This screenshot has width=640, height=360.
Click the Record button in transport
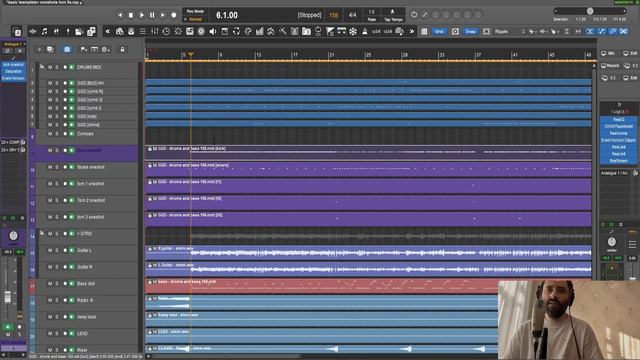pyautogui.click(x=173, y=15)
